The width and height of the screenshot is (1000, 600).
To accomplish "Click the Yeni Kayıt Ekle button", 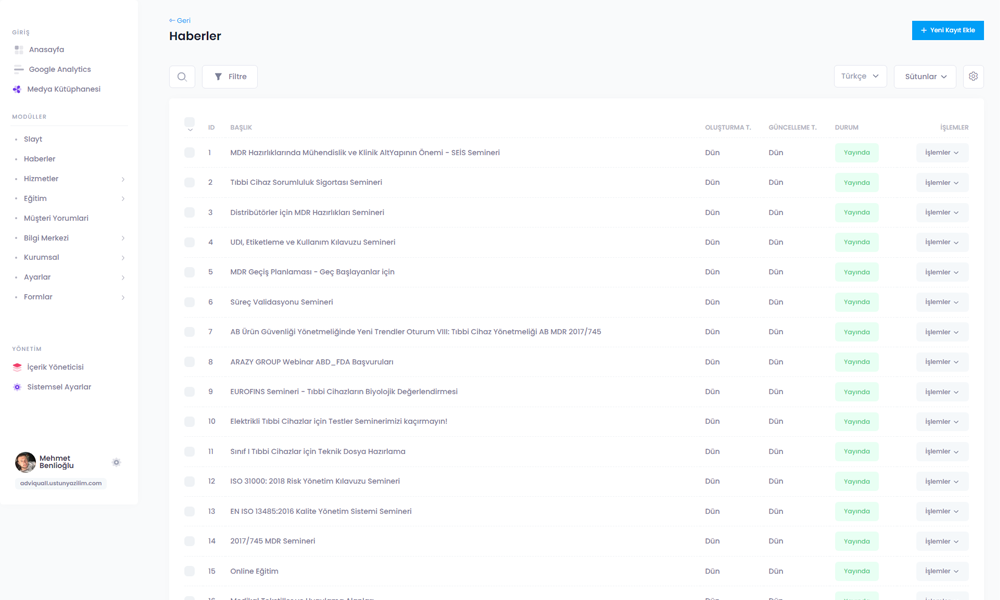I will tap(947, 31).
